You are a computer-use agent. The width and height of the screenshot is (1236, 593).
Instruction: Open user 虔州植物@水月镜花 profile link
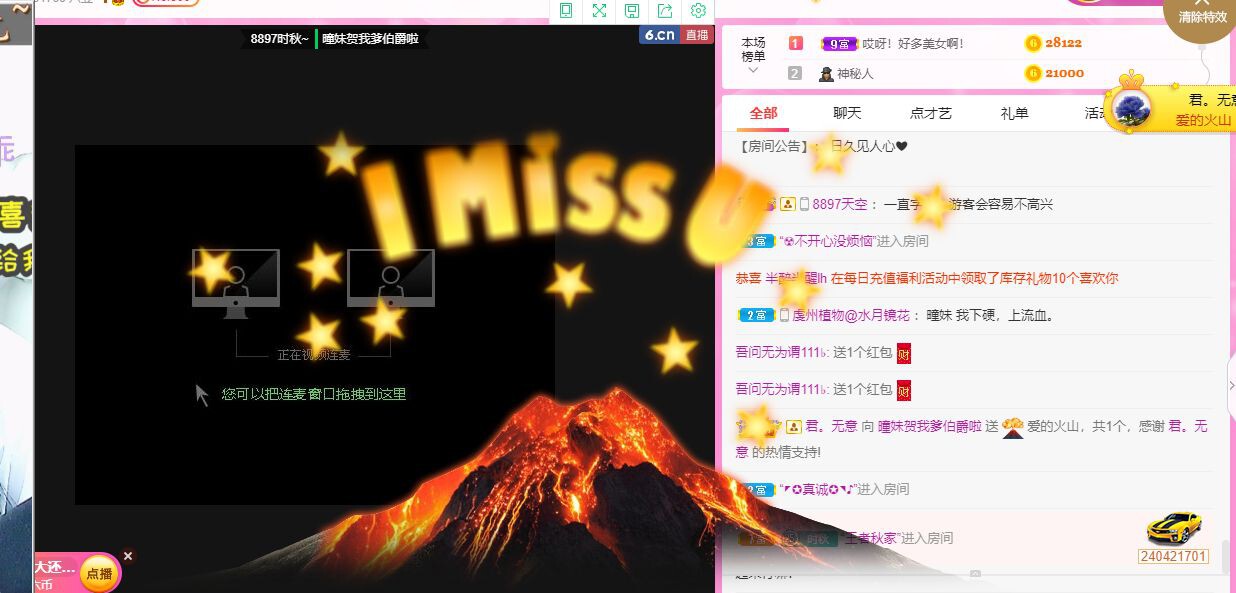pos(851,315)
